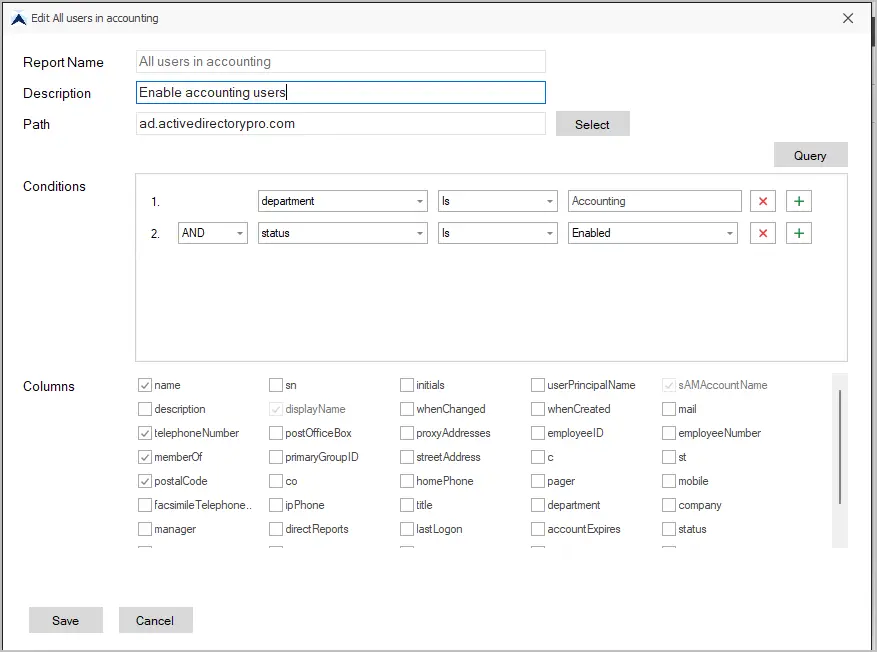877x652 pixels.
Task: Click the greyed sAMAccountName checkbox
Action: click(x=668, y=385)
